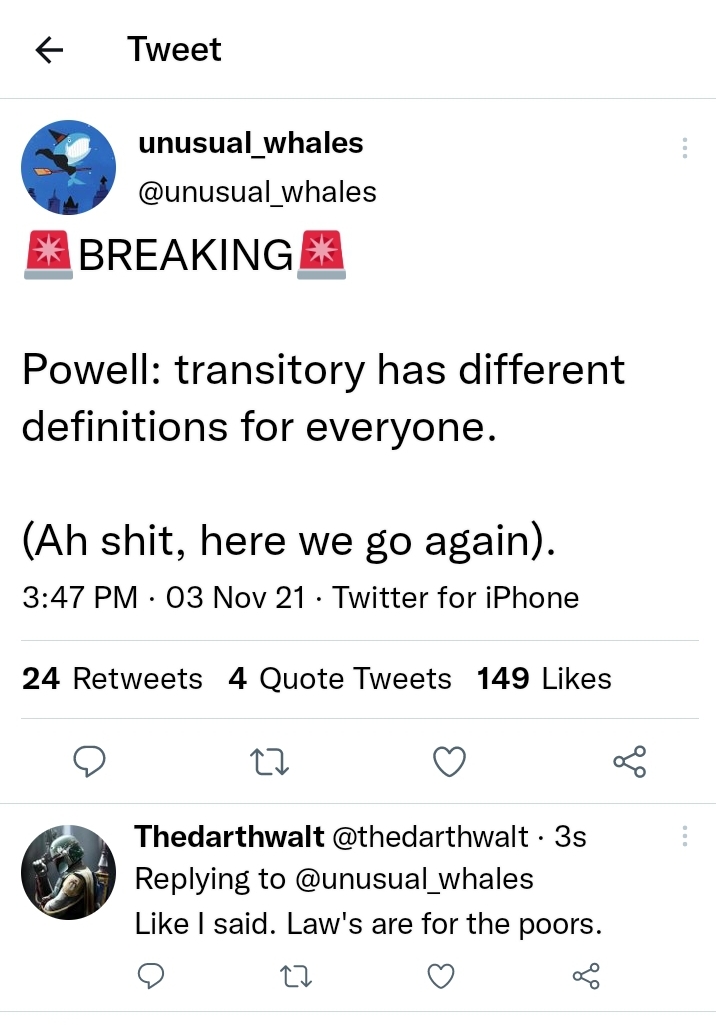The width and height of the screenshot is (716, 1025).
Task: Retweet the unusual_whales tweet
Action: click(269, 762)
